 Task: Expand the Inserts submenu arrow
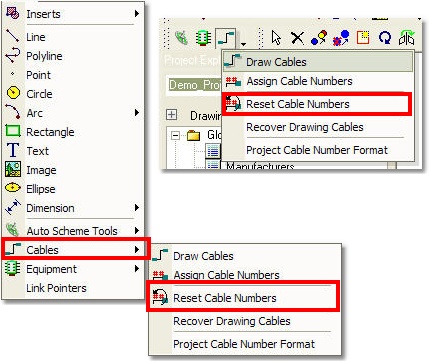(137, 14)
